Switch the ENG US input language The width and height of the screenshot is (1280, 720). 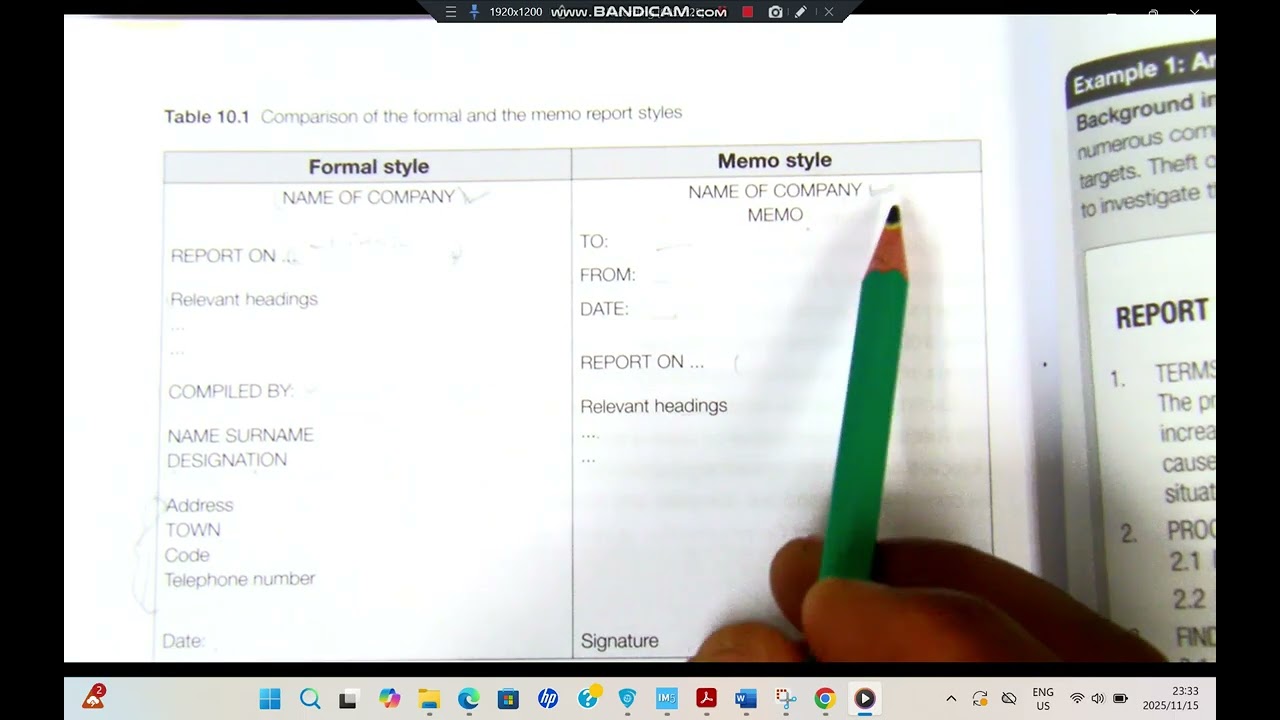click(1043, 698)
